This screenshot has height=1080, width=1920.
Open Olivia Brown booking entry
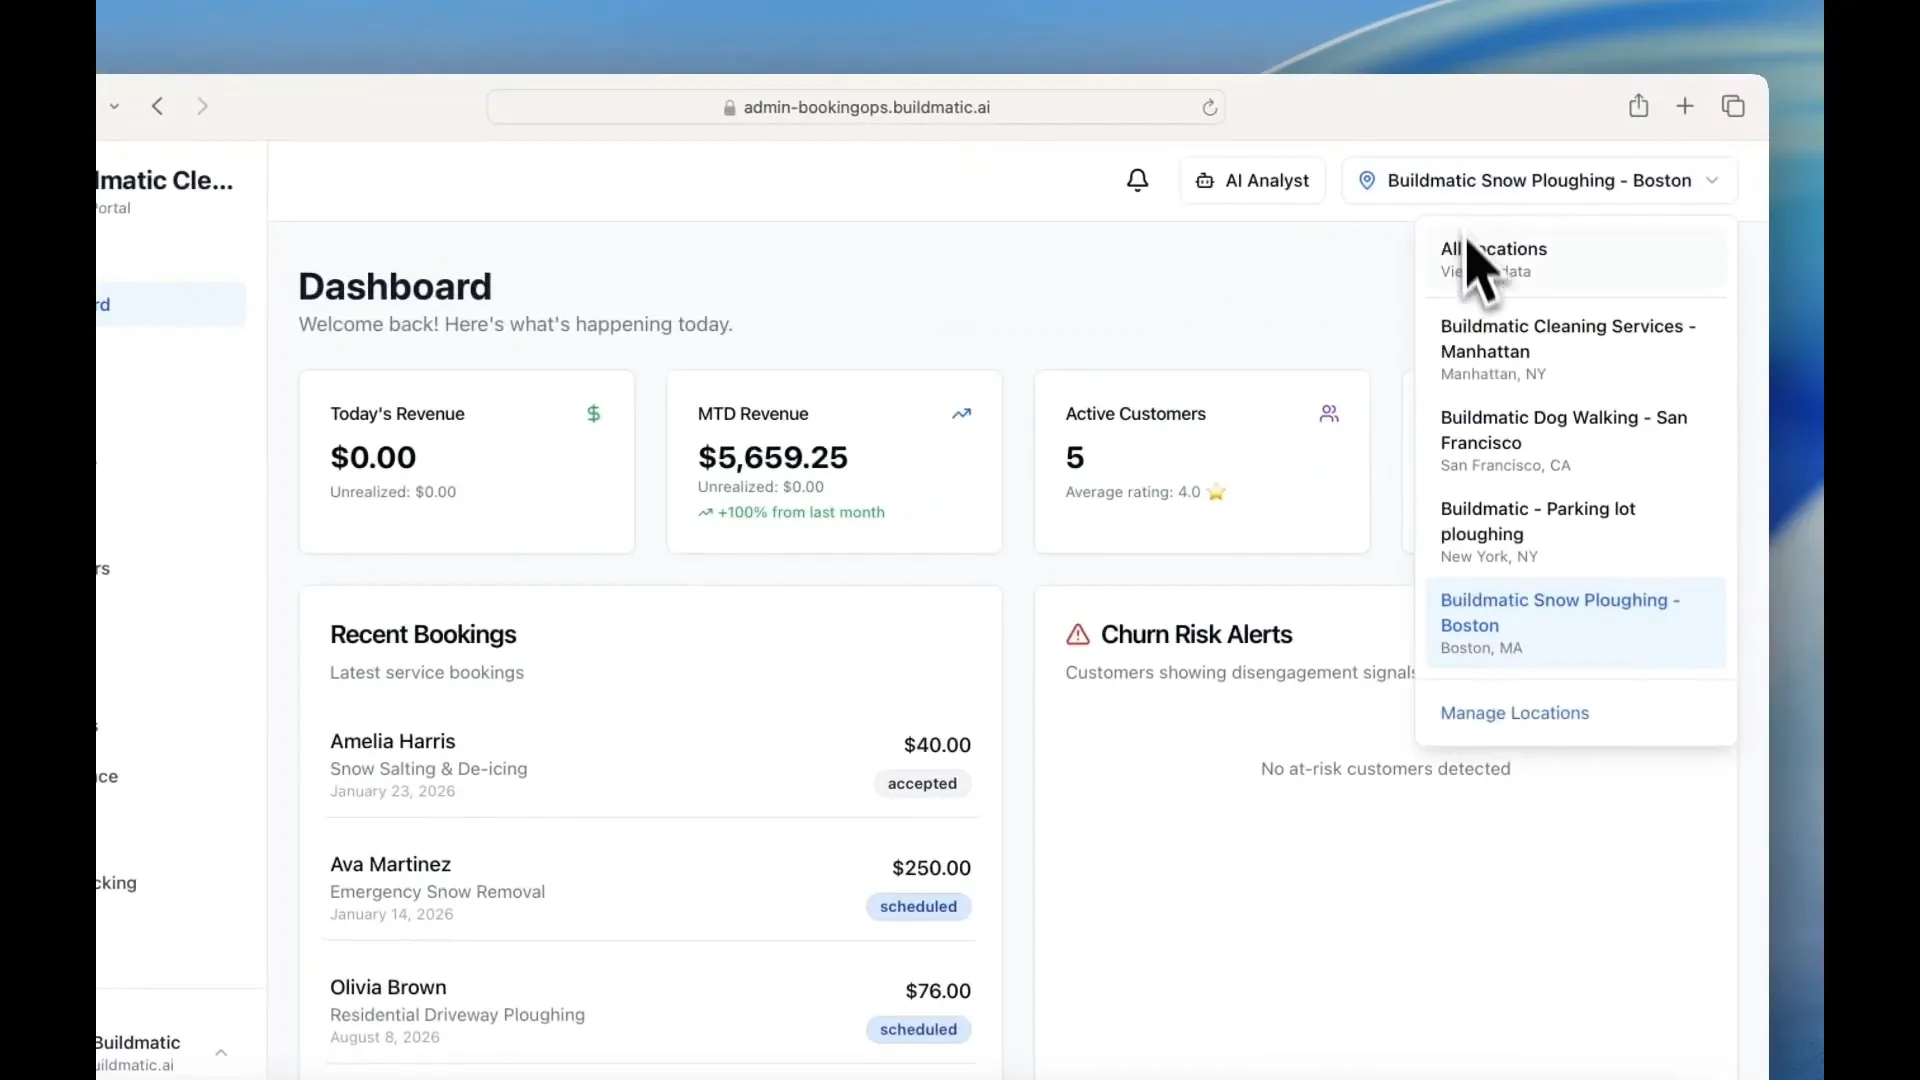[x=651, y=1011]
